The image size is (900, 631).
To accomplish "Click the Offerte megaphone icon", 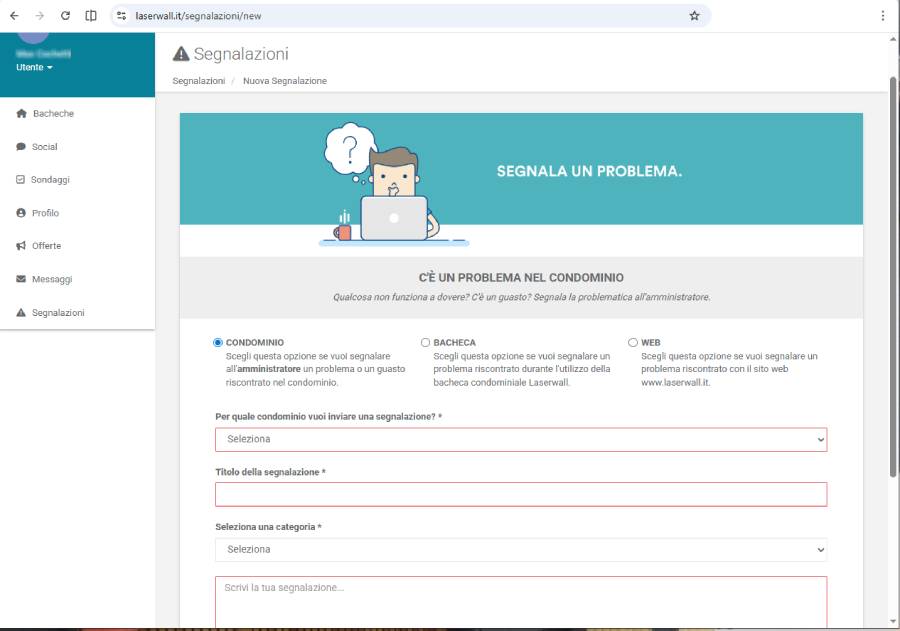I will click(21, 246).
